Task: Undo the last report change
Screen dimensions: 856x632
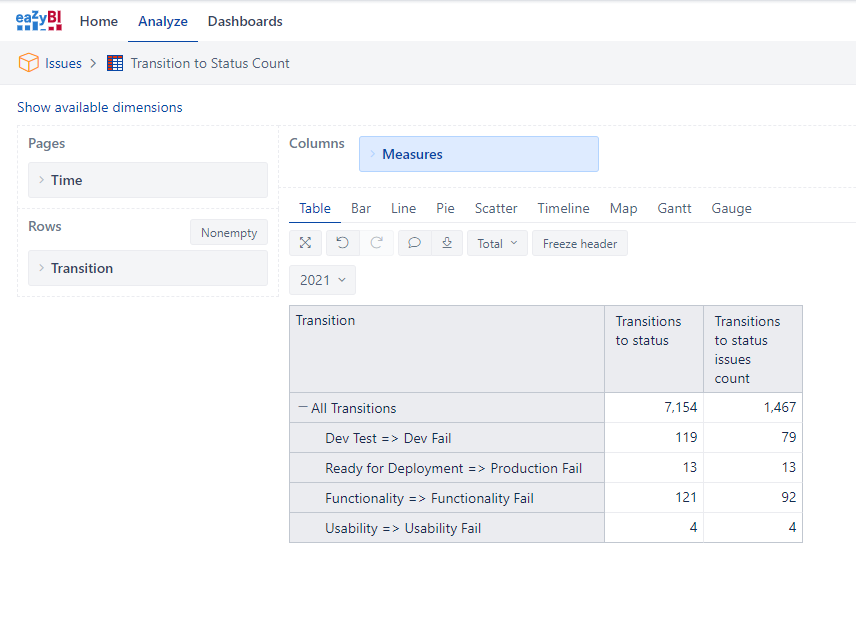Action: [x=342, y=243]
